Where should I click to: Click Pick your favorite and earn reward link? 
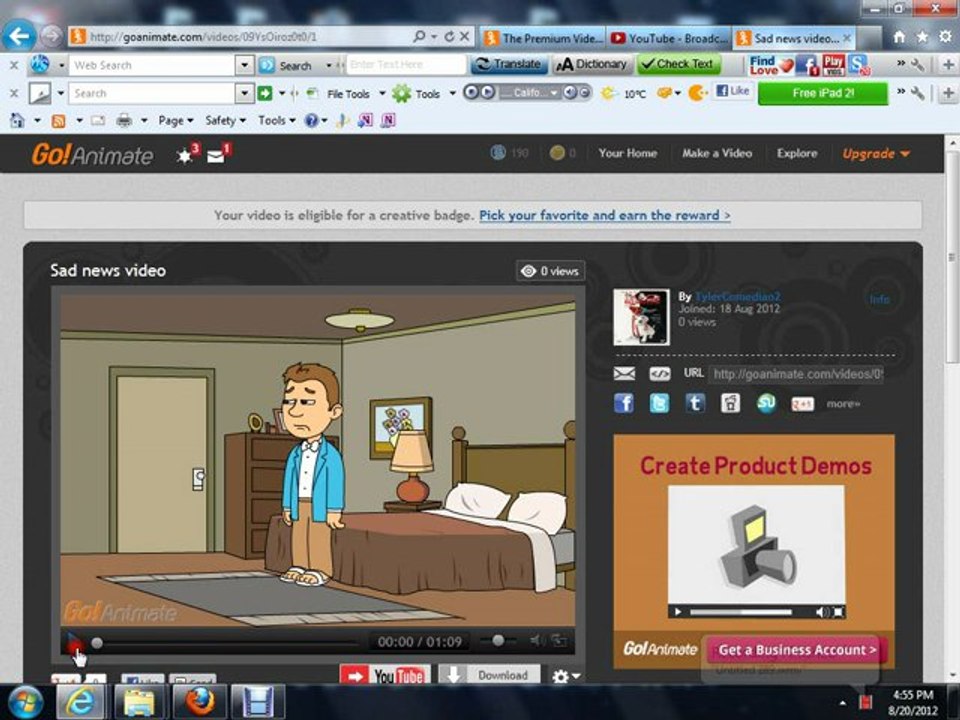pyautogui.click(x=604, y=216)
